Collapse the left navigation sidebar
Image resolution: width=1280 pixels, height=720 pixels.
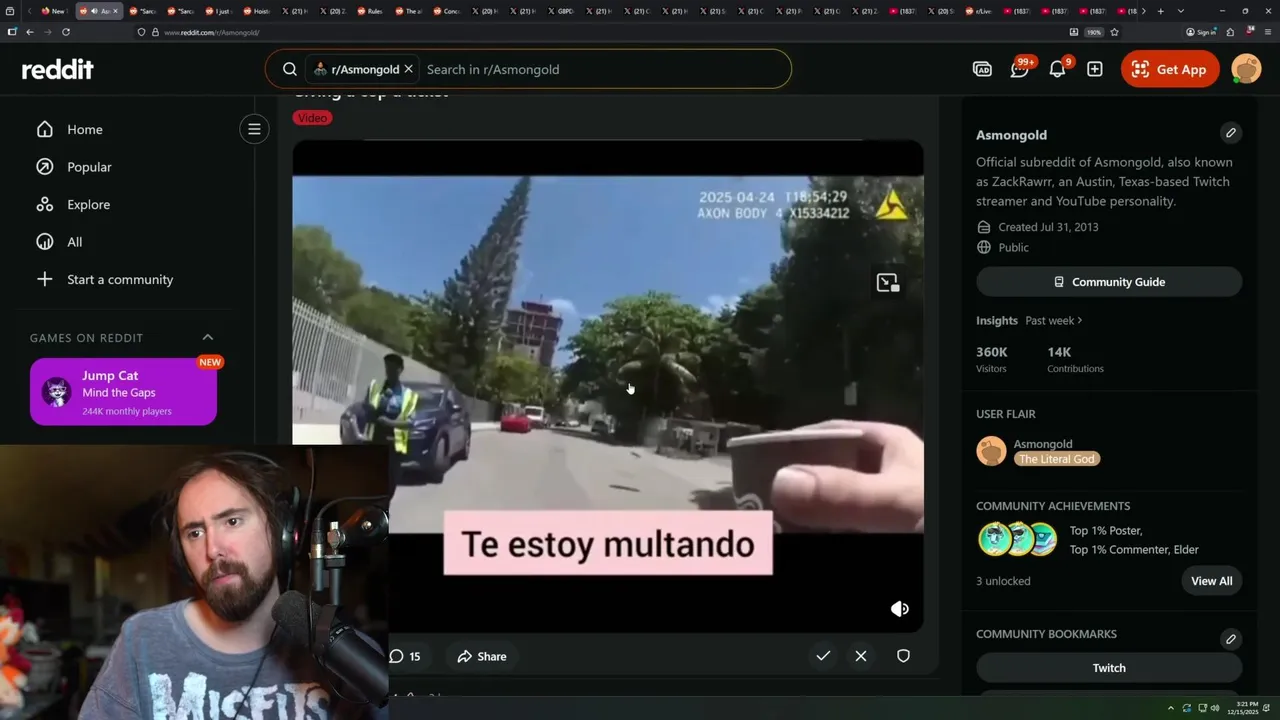tap(254, 128)
